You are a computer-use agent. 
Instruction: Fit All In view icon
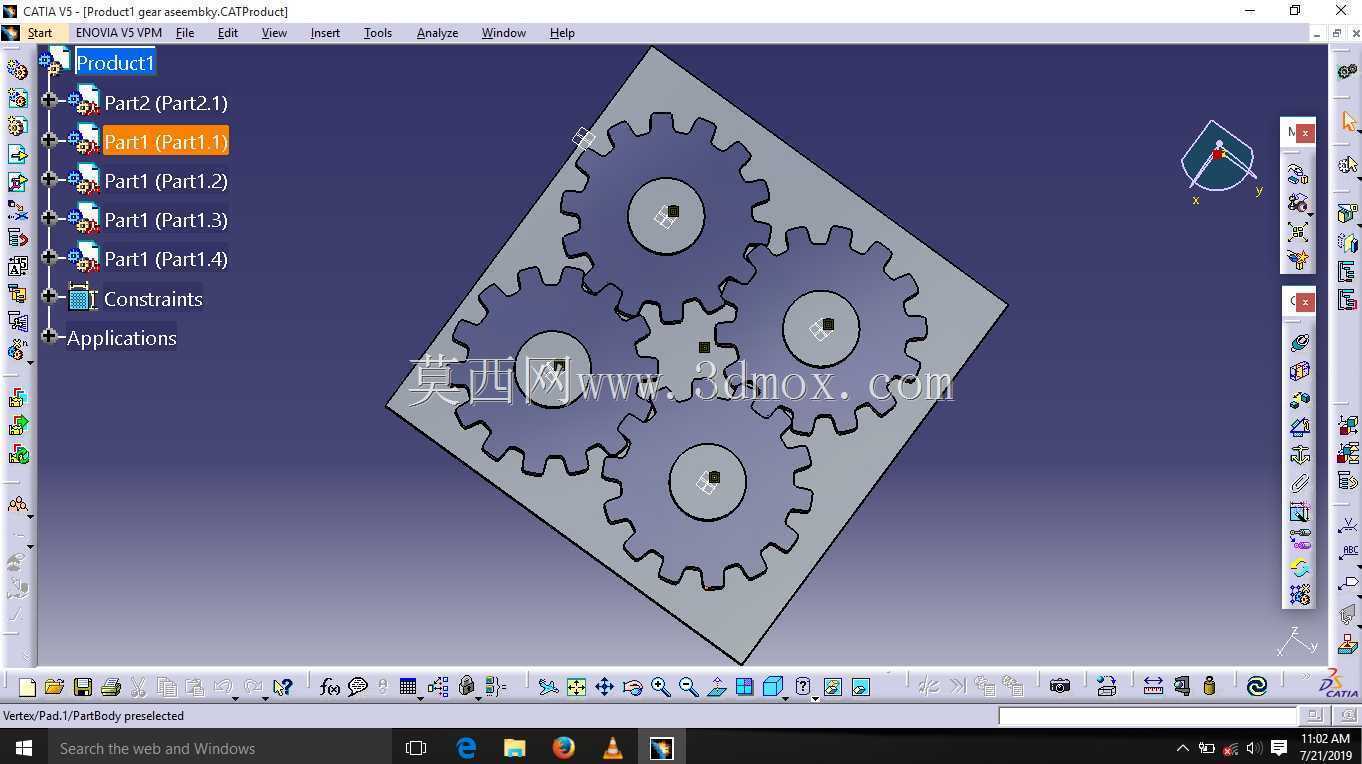576,687
